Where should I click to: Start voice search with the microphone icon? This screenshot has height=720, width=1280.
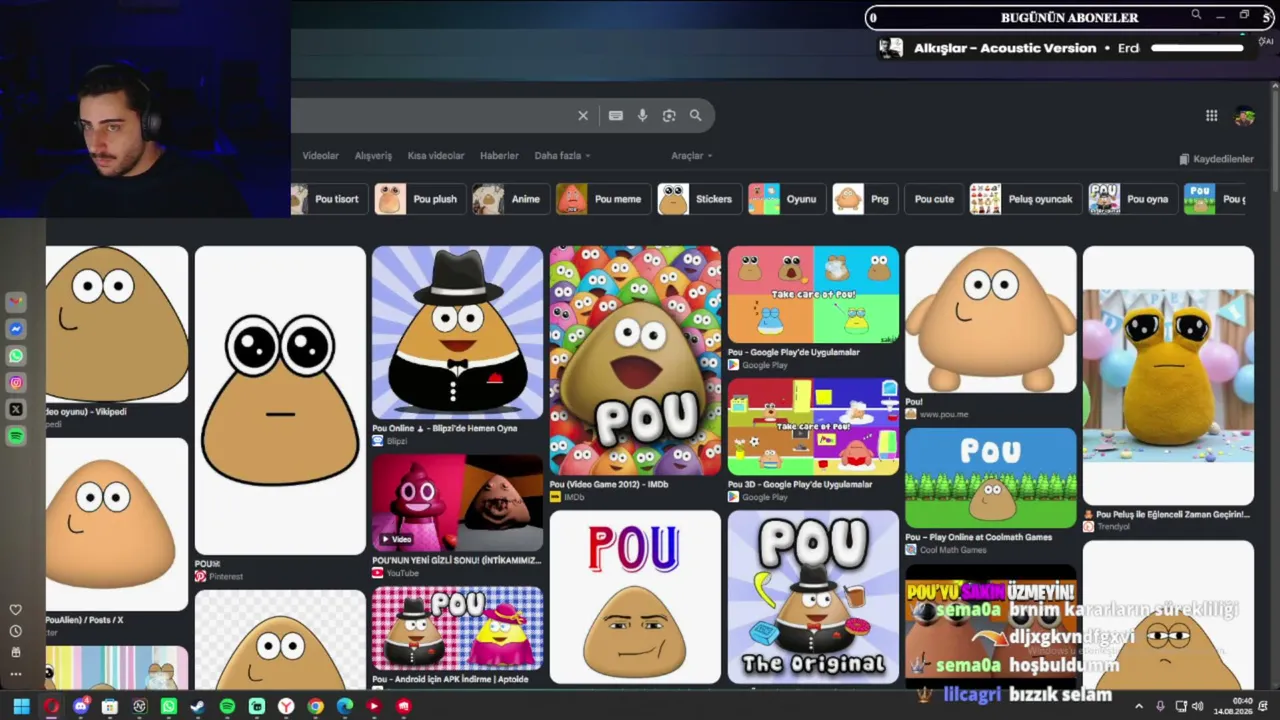tap(642, 116)
